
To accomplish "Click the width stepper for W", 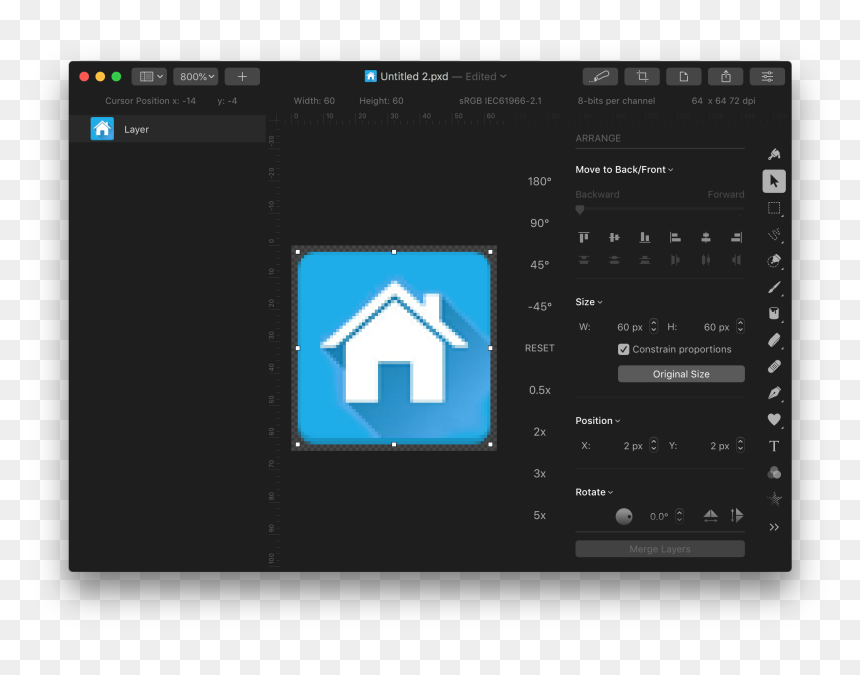I will (653, 326).
